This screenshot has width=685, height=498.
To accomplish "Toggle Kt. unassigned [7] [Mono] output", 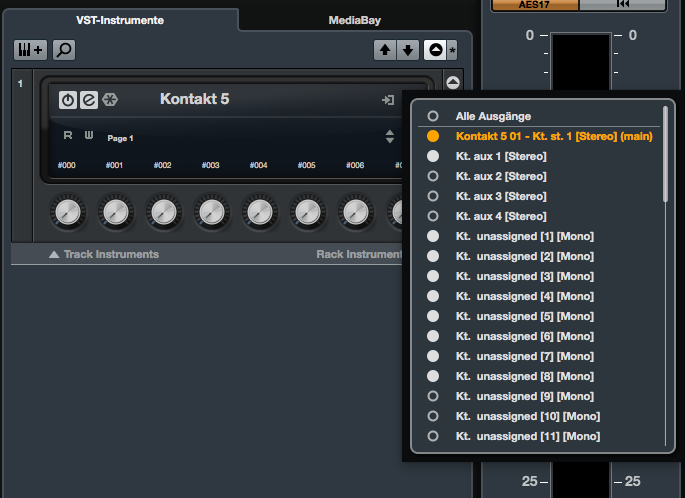I will pyautogui.click(x=540, y=356).
